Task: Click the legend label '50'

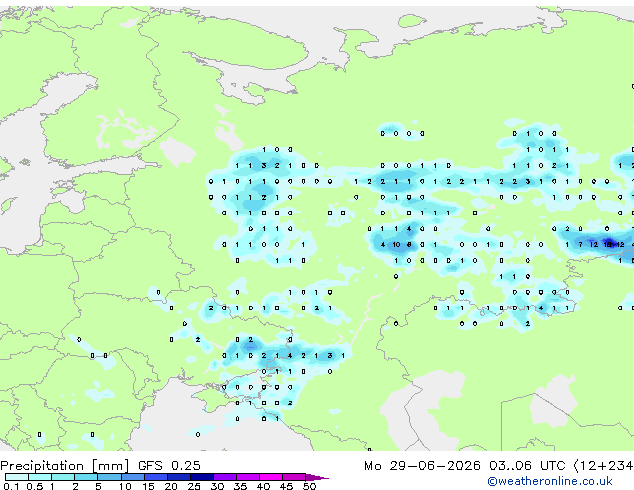Action: pos(309,486)
